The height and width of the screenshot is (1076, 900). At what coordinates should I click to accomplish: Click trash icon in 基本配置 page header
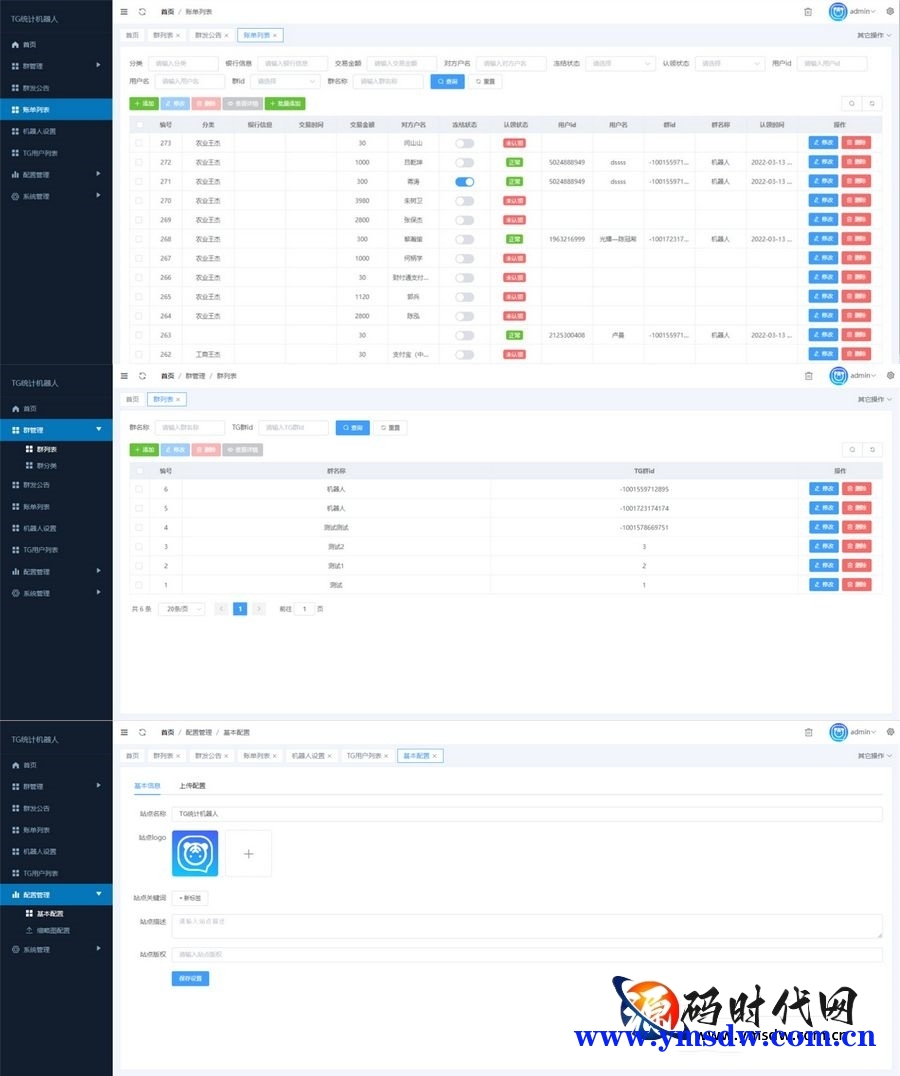(x=808, y=732)
